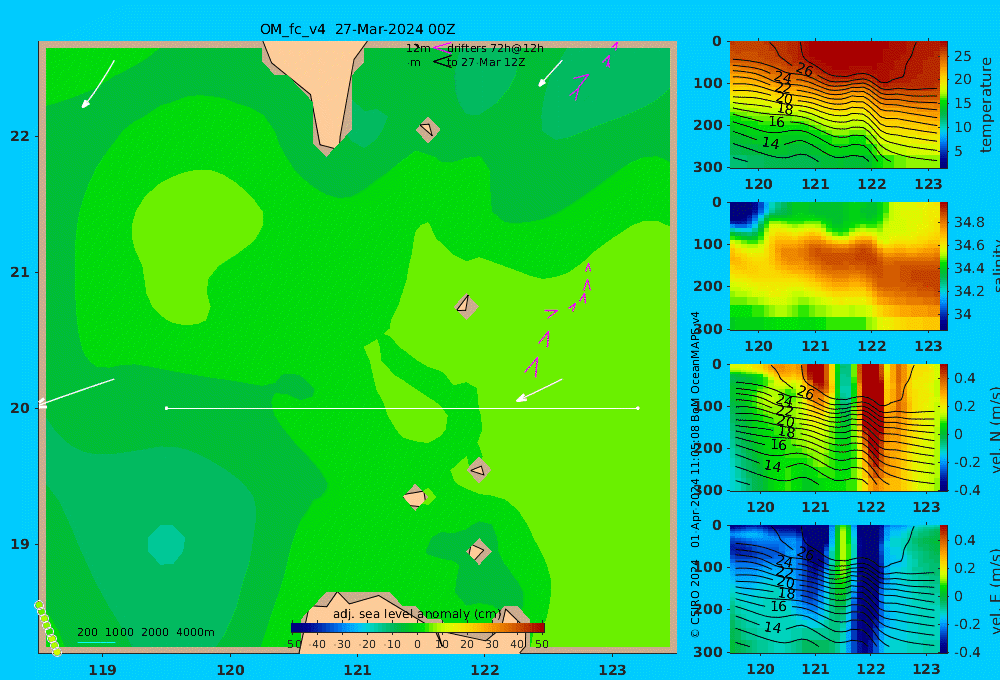1000x680 pixels.
Task: Click the lowest magenta drifter arrow near 20.3N
Action: point(533,367)
